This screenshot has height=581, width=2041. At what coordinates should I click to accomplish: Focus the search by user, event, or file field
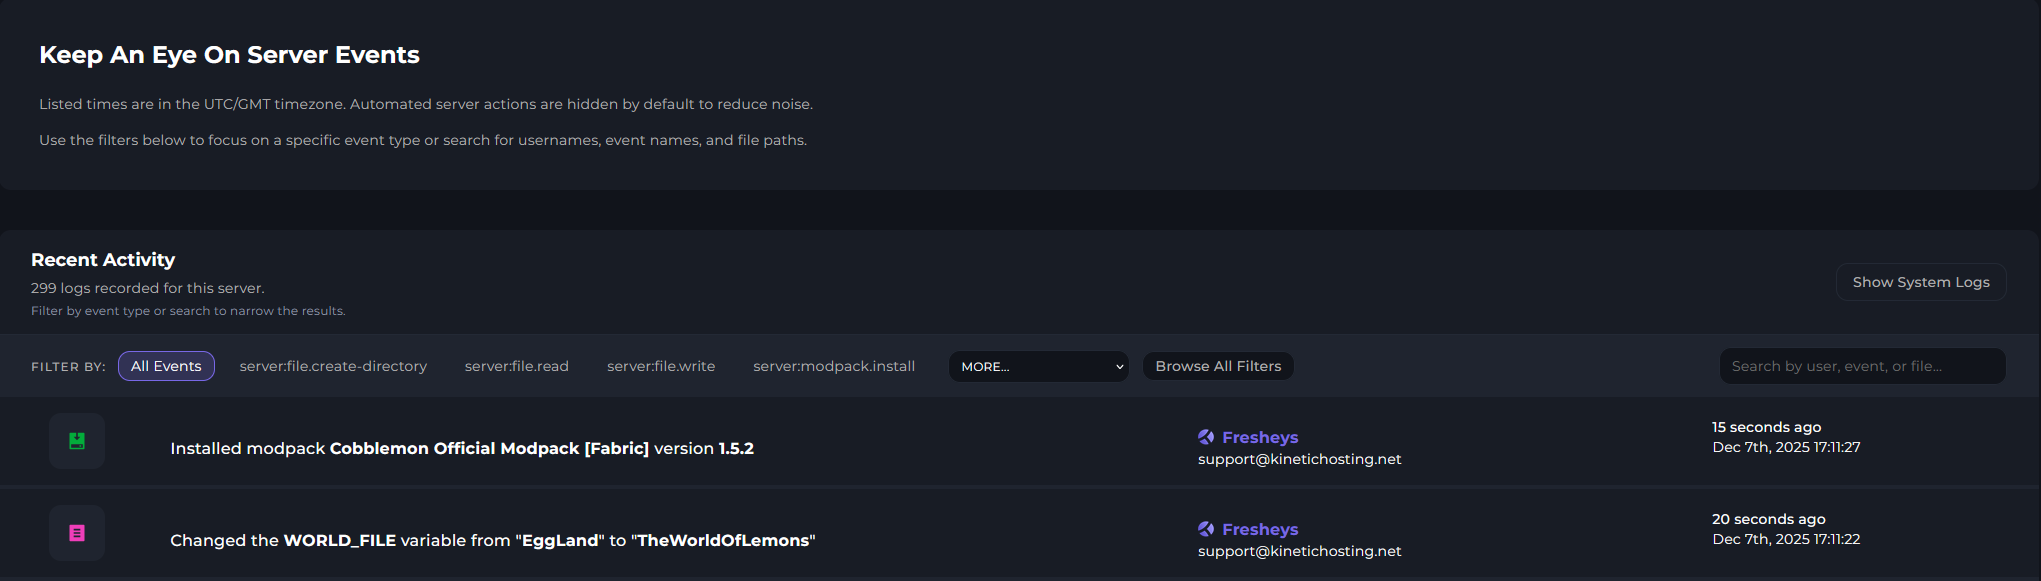click(1861, 367)
